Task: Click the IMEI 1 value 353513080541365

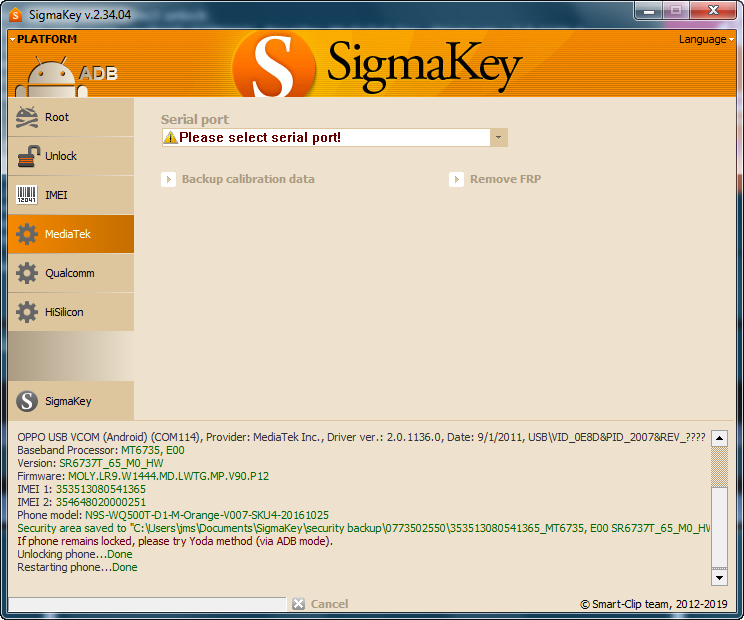Action: pos(101,489)
